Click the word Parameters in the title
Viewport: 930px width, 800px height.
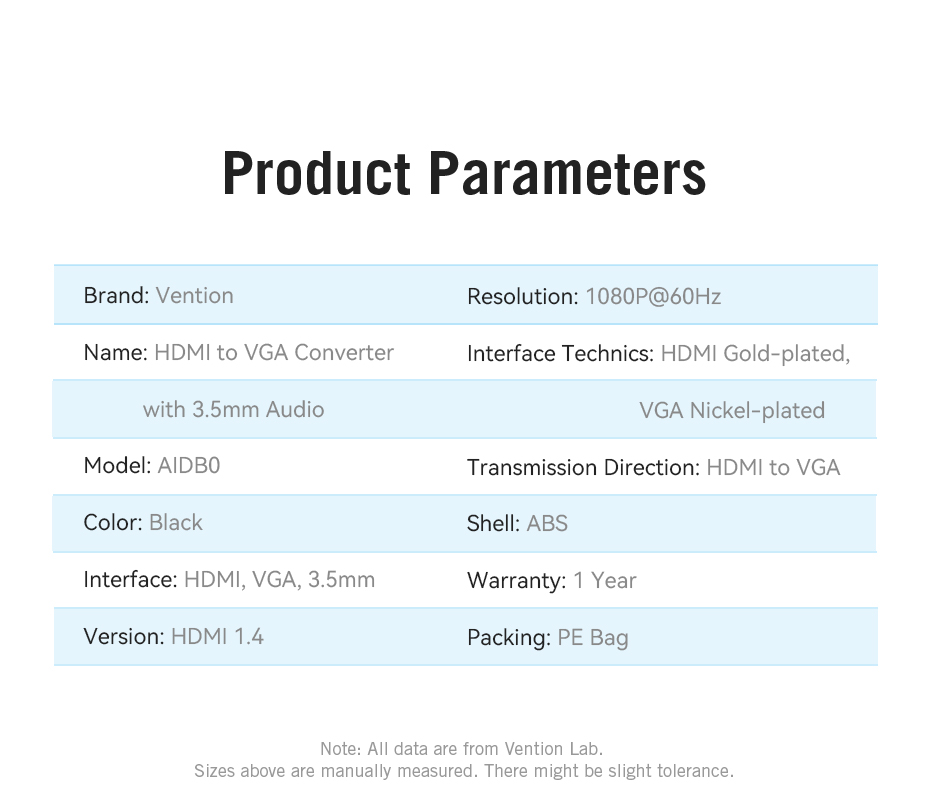point(567,174)
